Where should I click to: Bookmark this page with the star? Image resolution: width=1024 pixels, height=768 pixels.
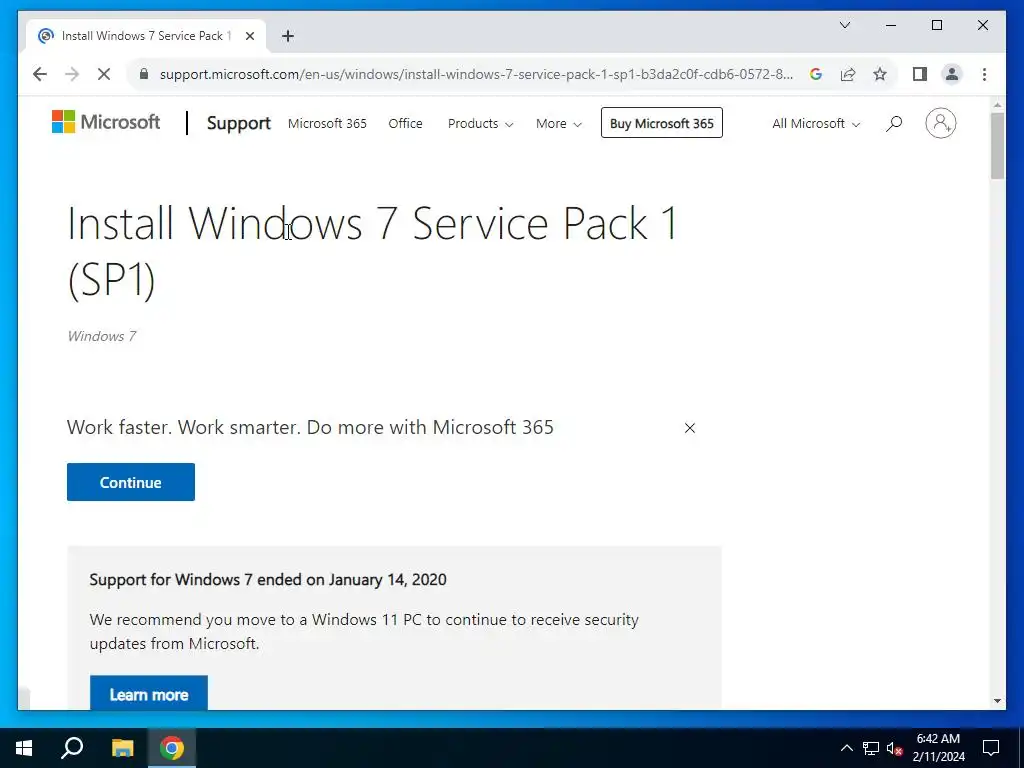(880, 74)
